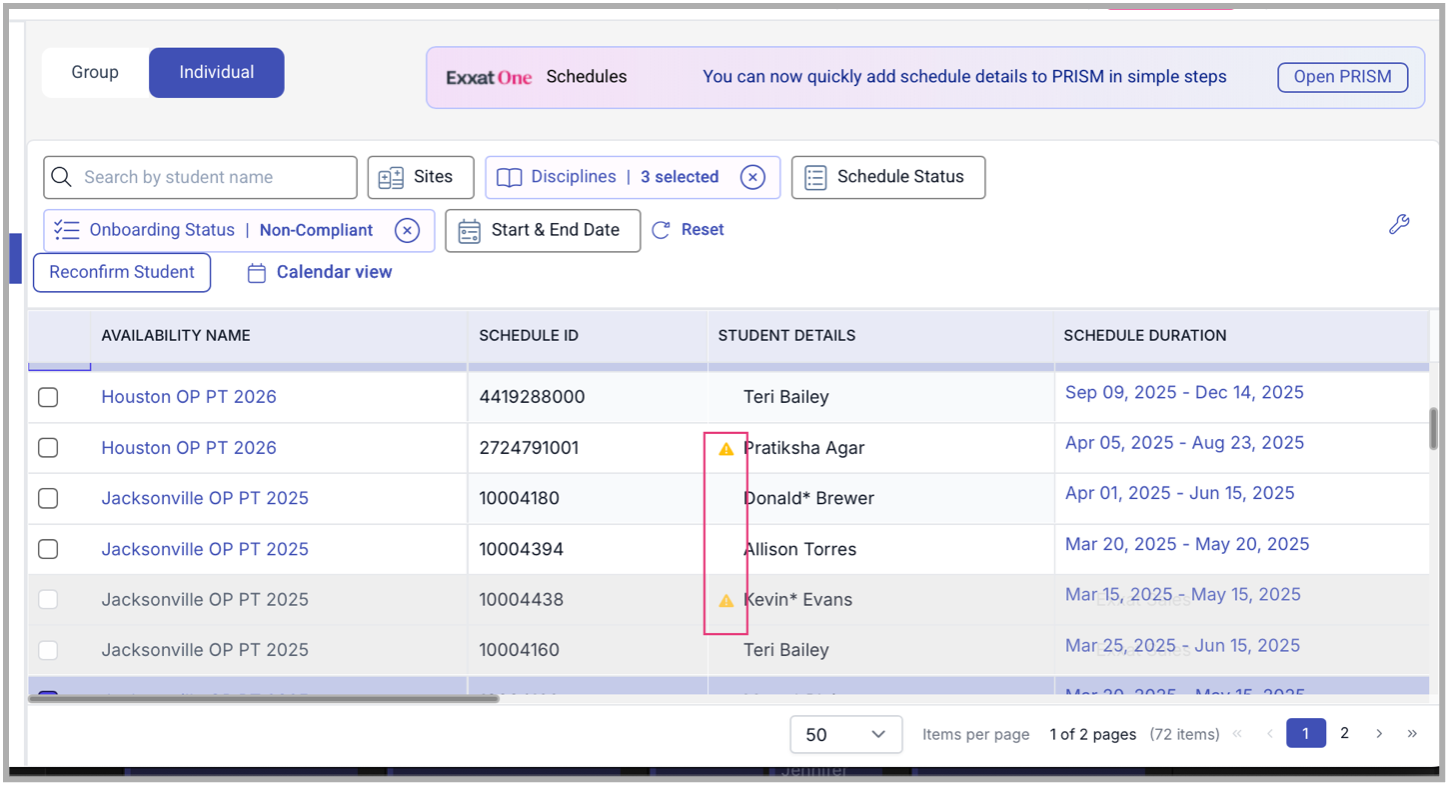Screen dimensions: 1451x788
Task: Open the Start & End Date filter
Action: click(542, 230)
